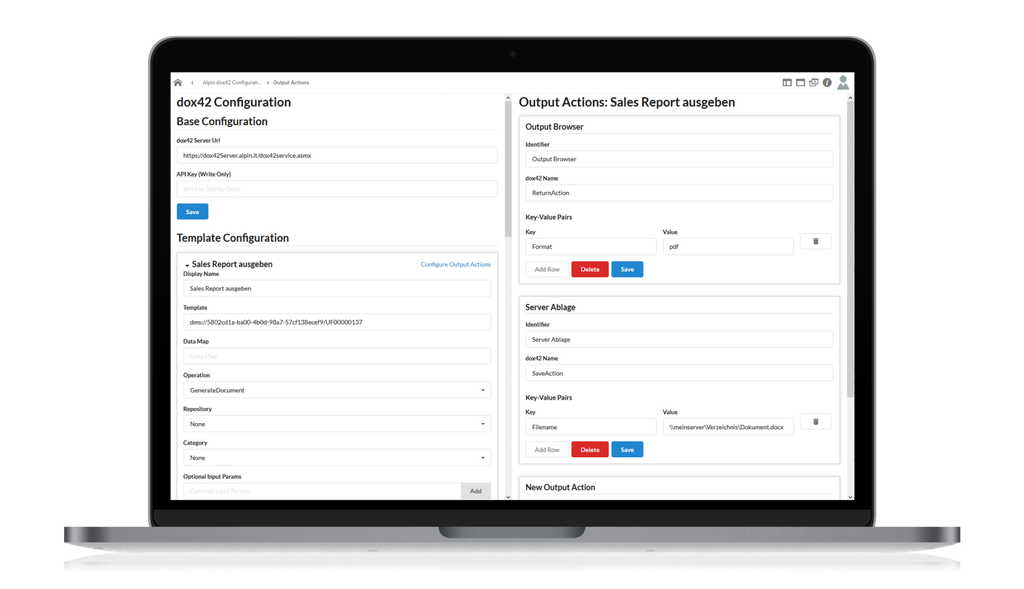
Task: Open the info icon in header
Action: pos(827,82)
